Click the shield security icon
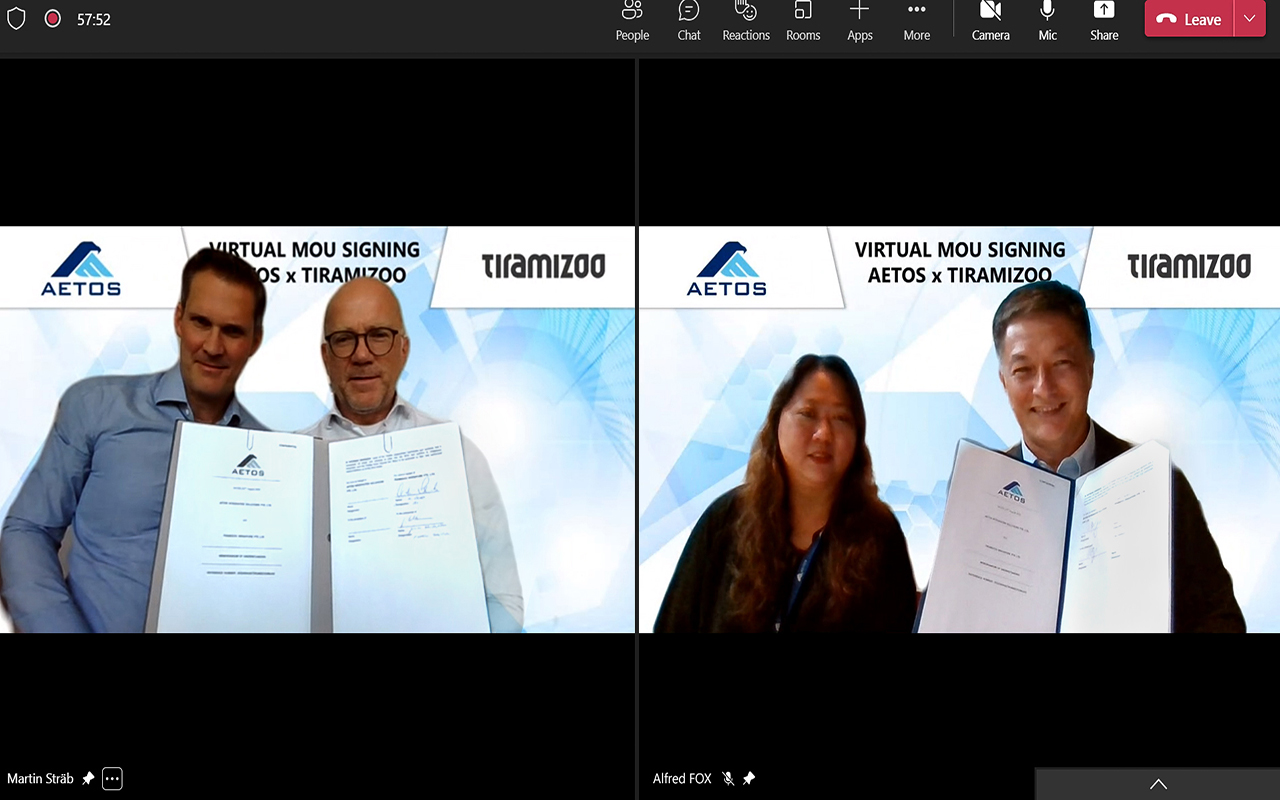The image size is (1280, 800). point(16,19)
